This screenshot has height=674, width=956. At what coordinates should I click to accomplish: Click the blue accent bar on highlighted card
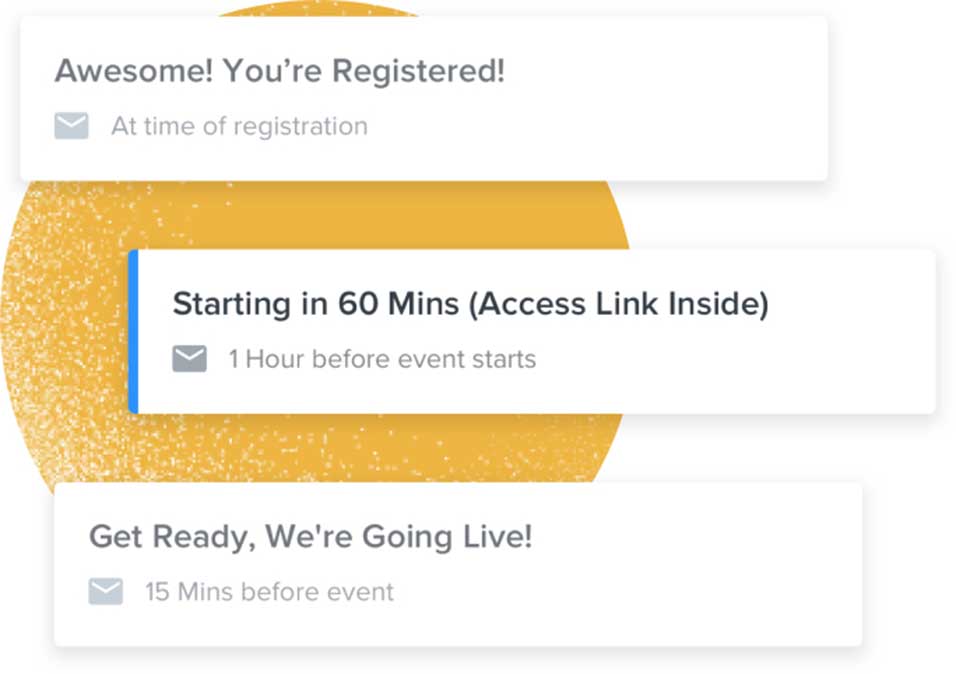(x=134, y=331)
